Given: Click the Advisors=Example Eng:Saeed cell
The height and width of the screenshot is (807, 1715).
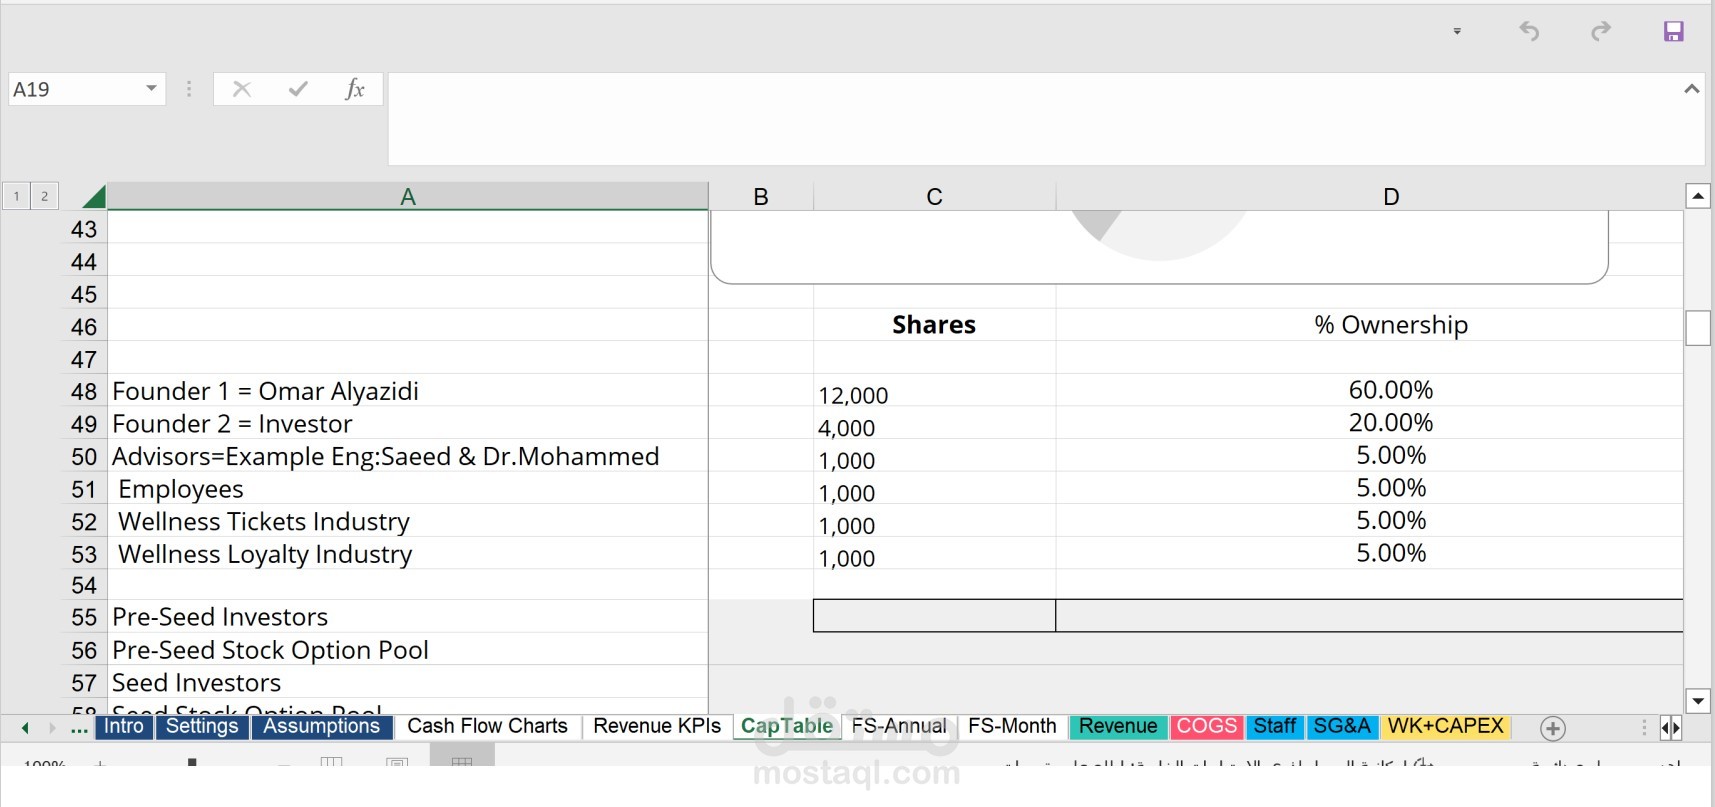Looking at the screenshot, I should pyautogui.click(x=407, y=456).
